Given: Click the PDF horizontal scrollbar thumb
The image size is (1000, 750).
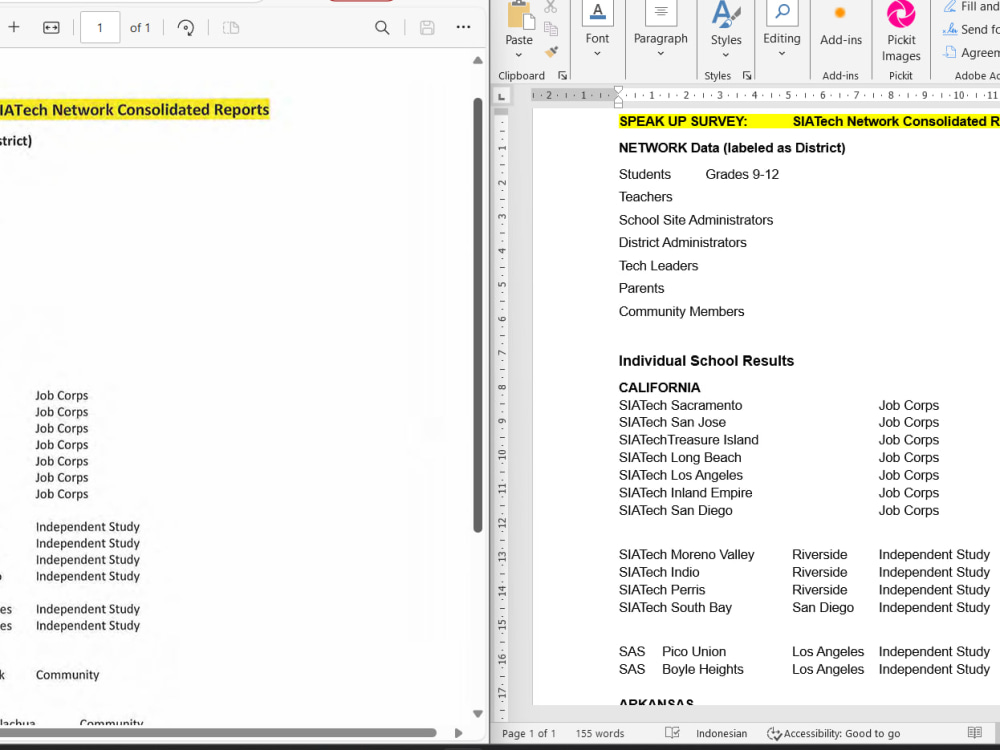Looking at the screenshot, I should 217,733.
